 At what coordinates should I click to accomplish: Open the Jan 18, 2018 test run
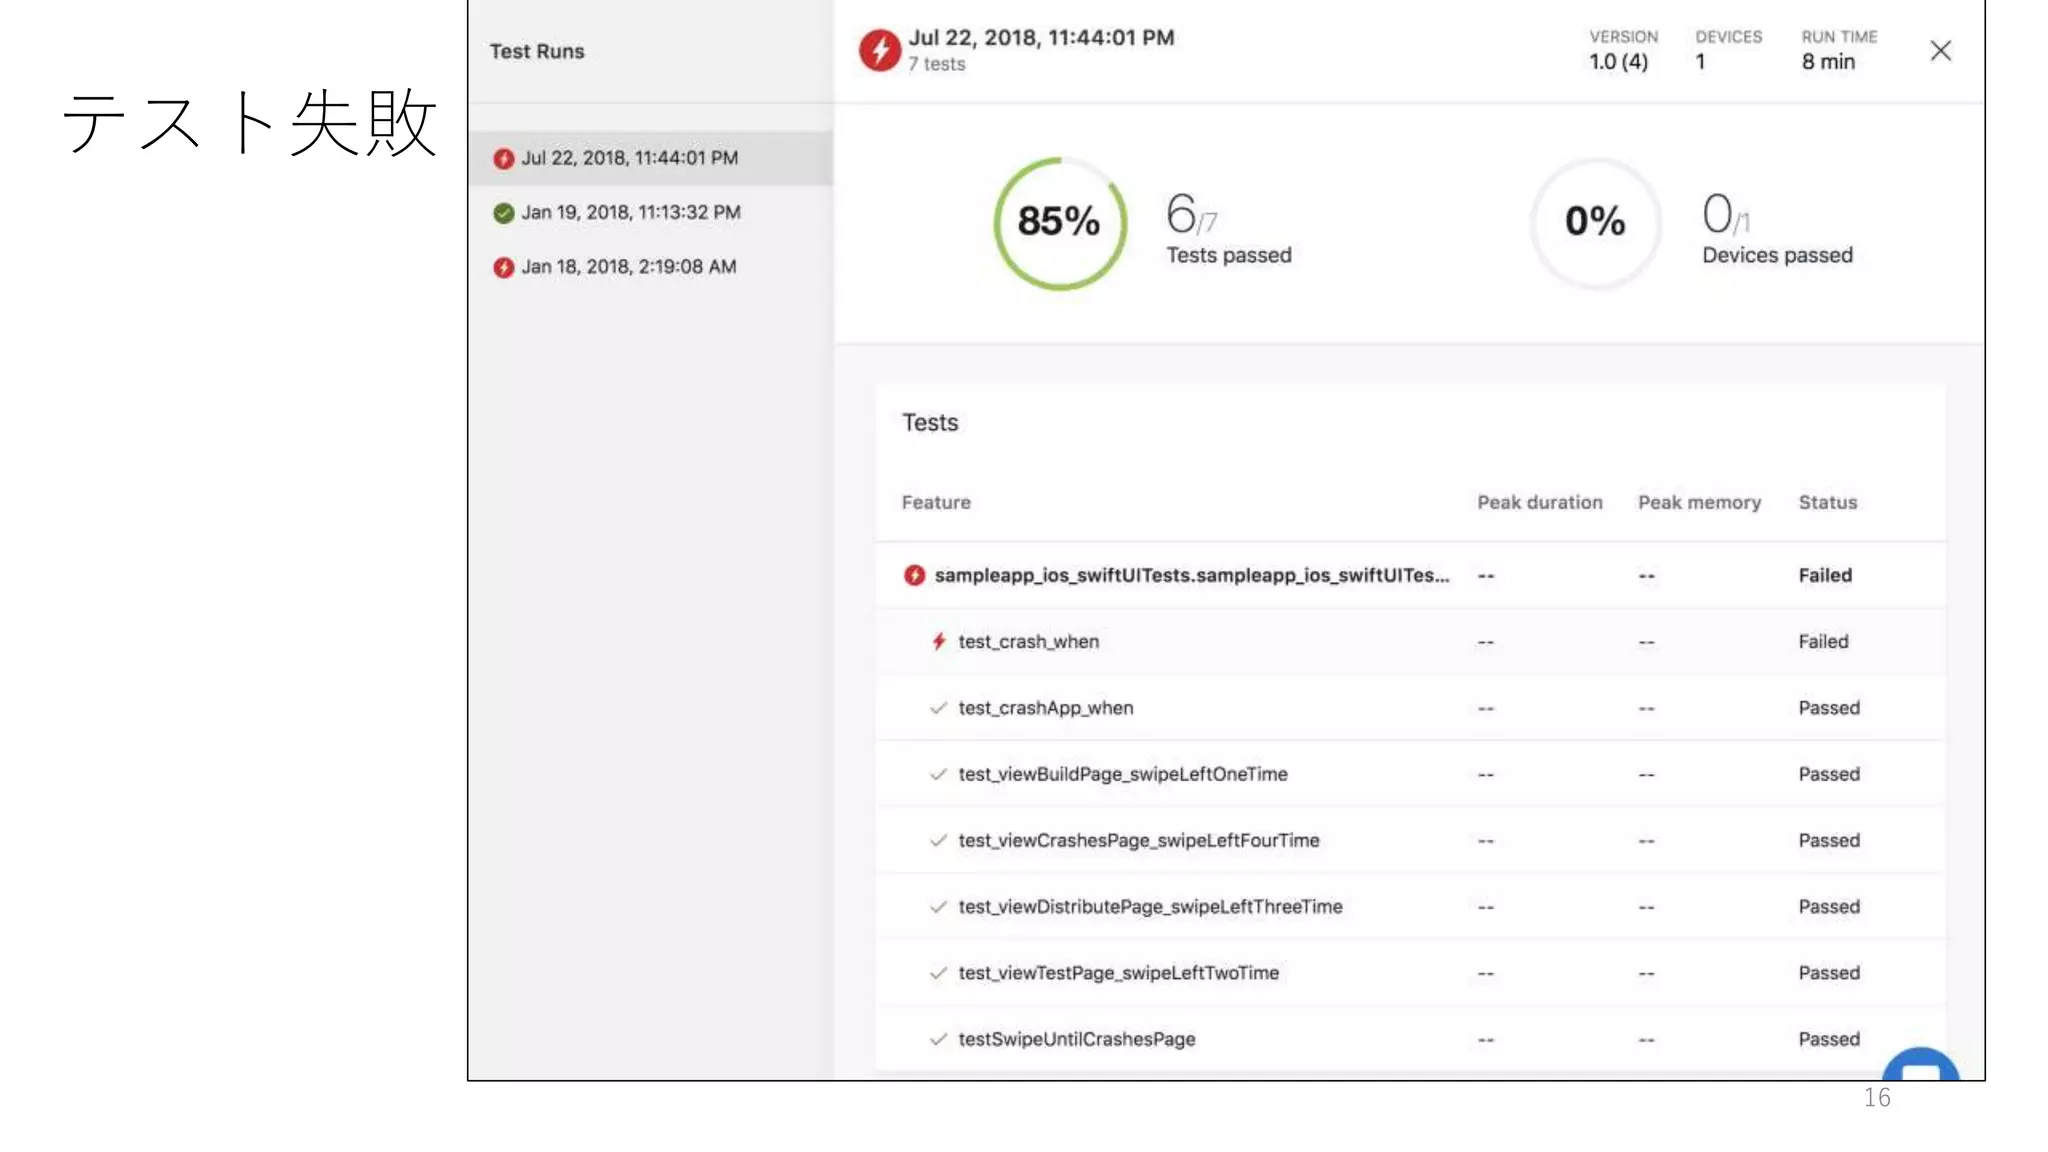pos(628,266)
